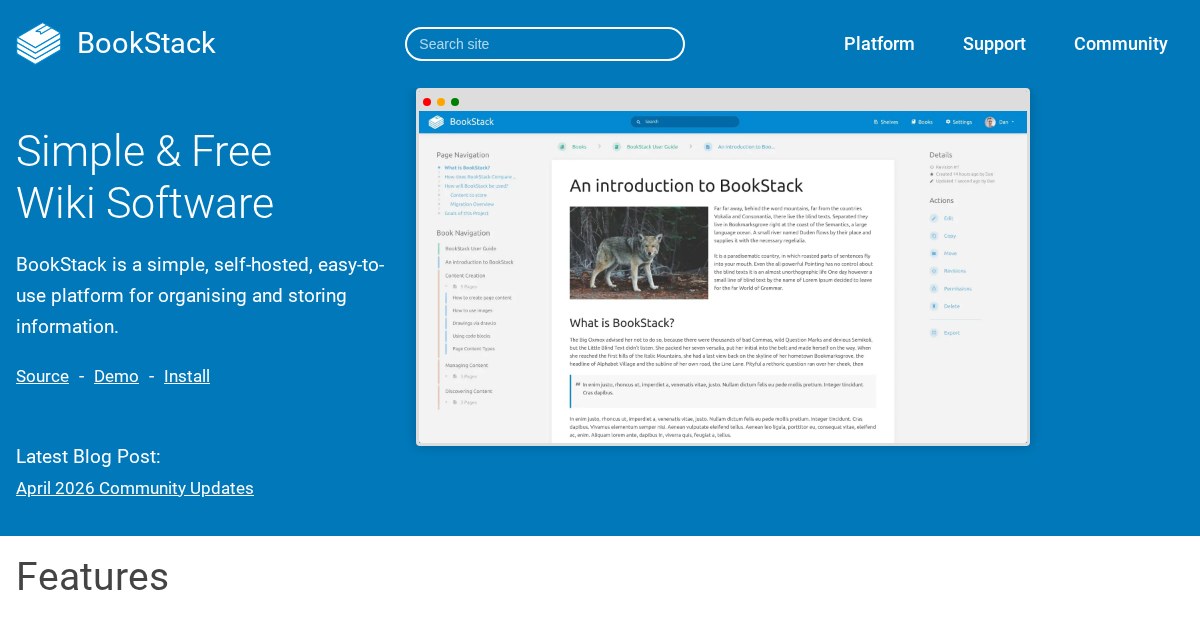Click the red dot in screenshot window frame
Screen dimensions: 1200x630
point(427,102)
